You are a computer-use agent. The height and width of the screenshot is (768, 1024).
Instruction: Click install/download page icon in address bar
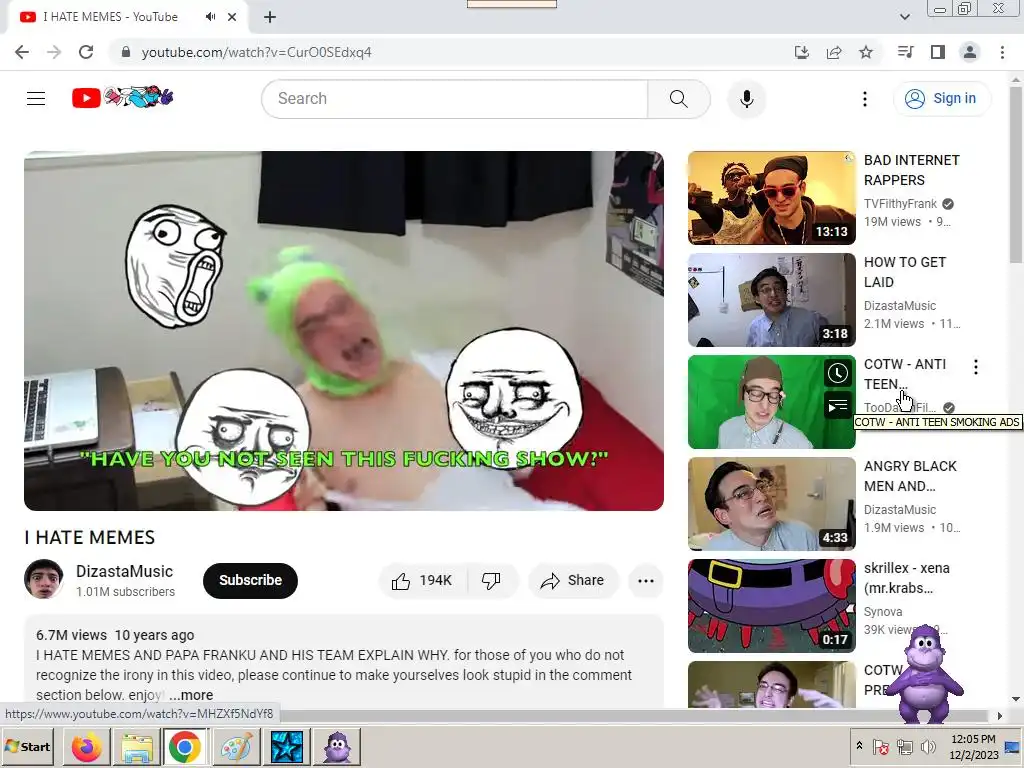click(802, 52)
